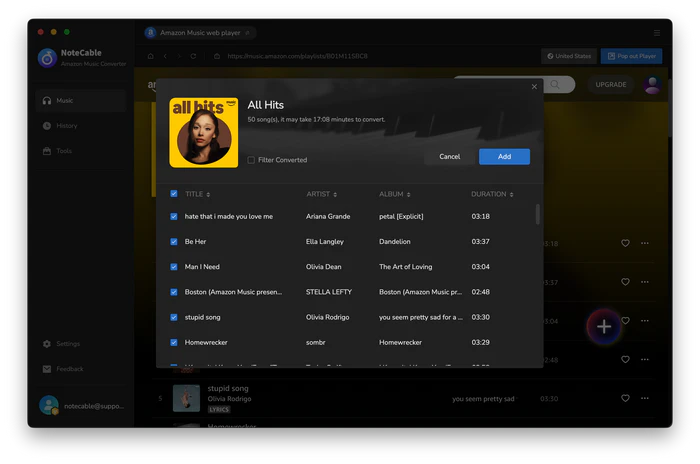
Task: Open the Music section in sidebar
Action: click(81, 100)
